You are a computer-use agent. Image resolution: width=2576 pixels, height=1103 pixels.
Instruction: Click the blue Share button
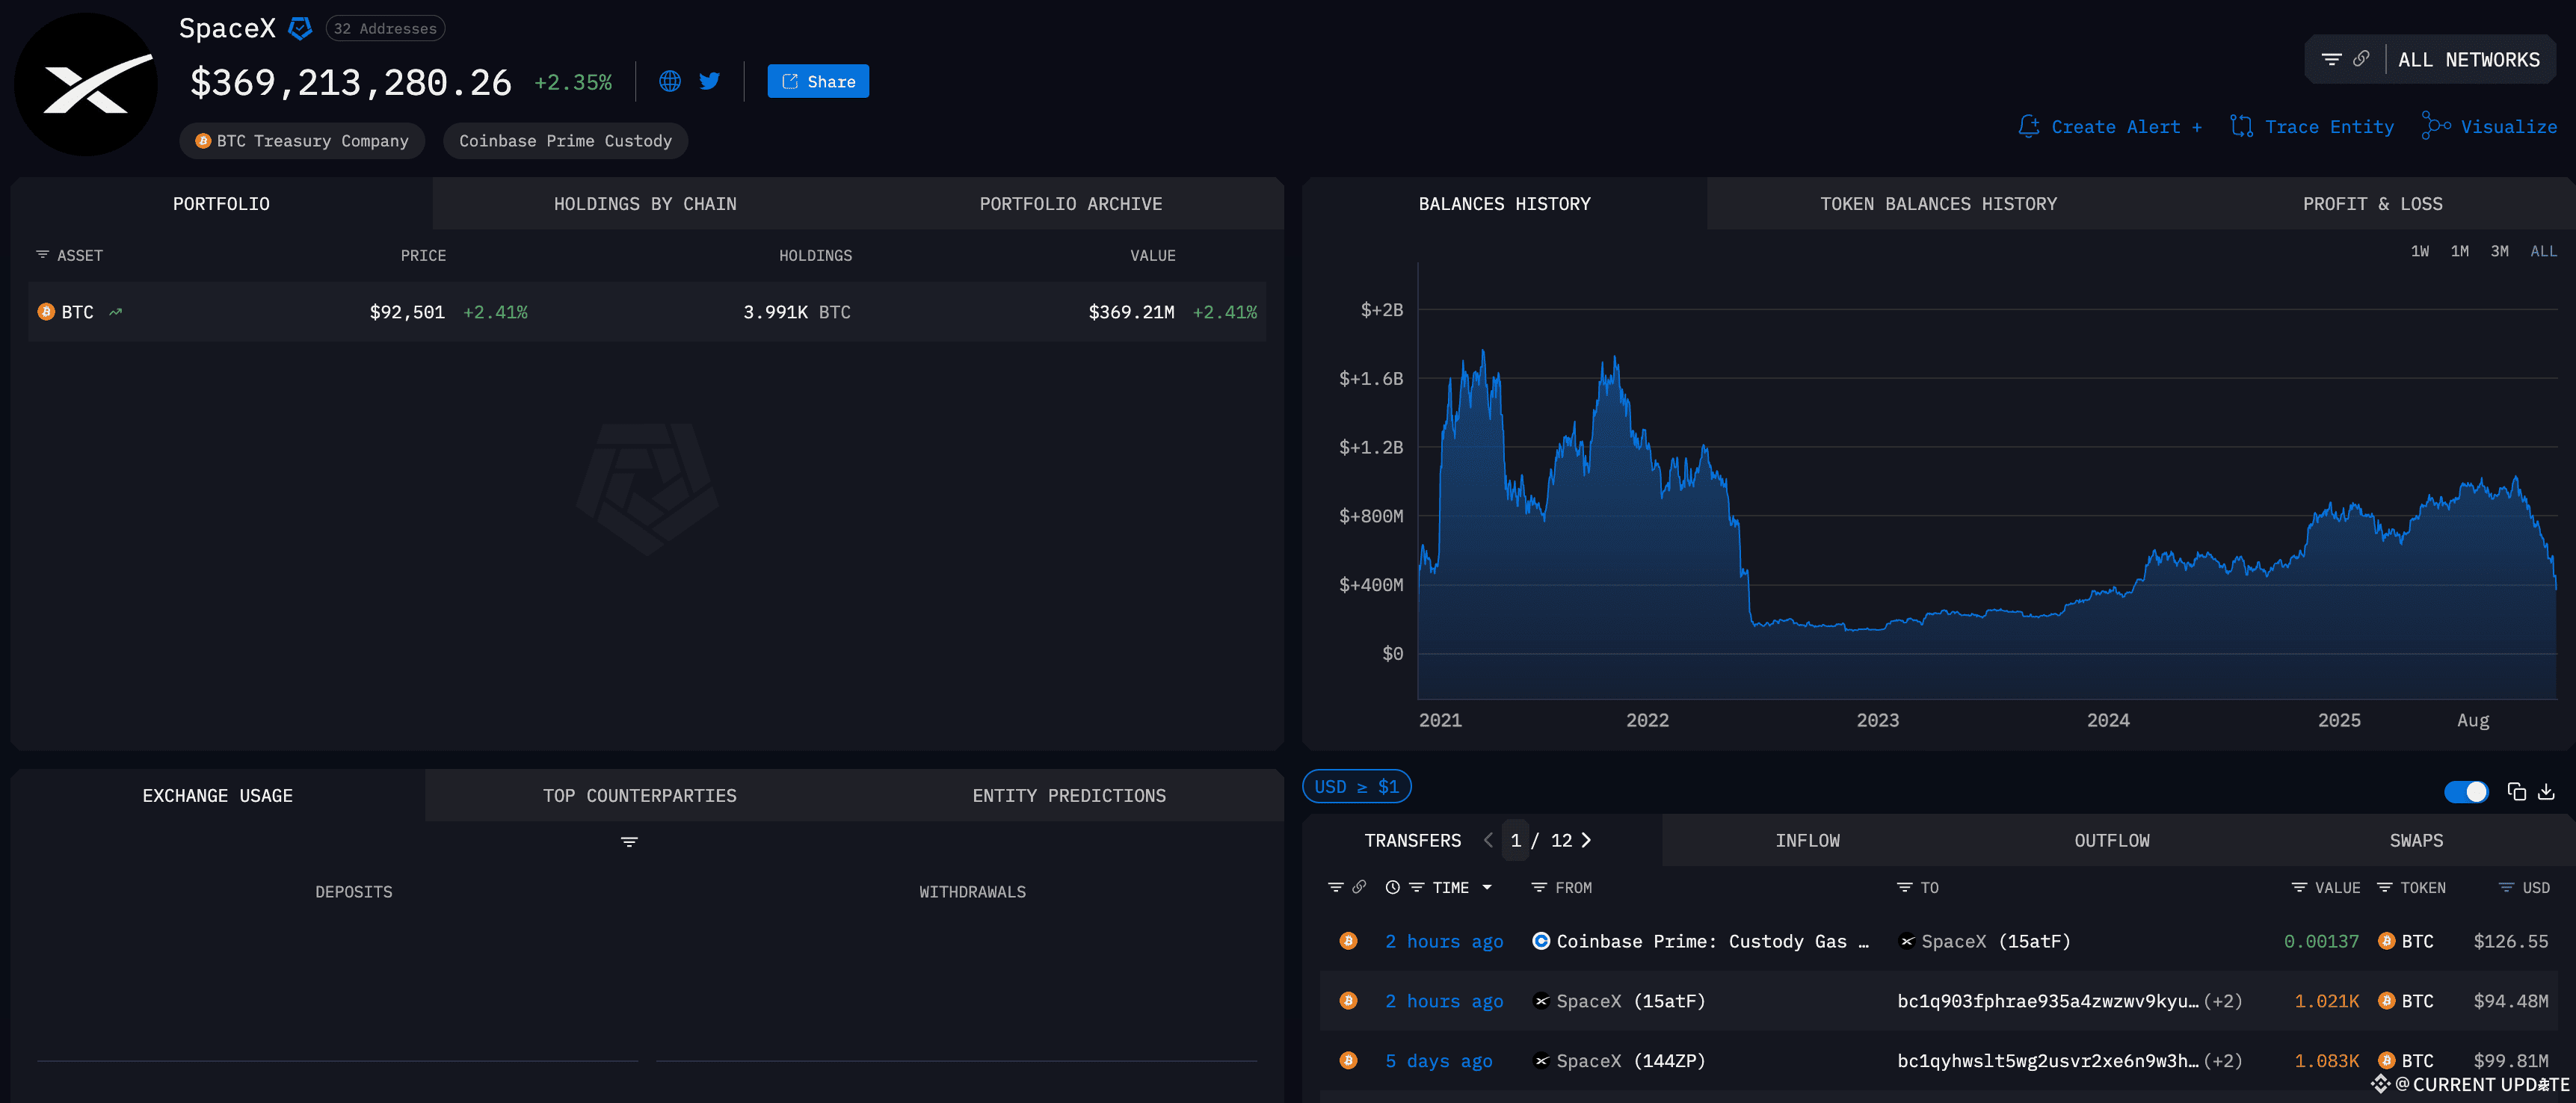[x=818, y=82]
